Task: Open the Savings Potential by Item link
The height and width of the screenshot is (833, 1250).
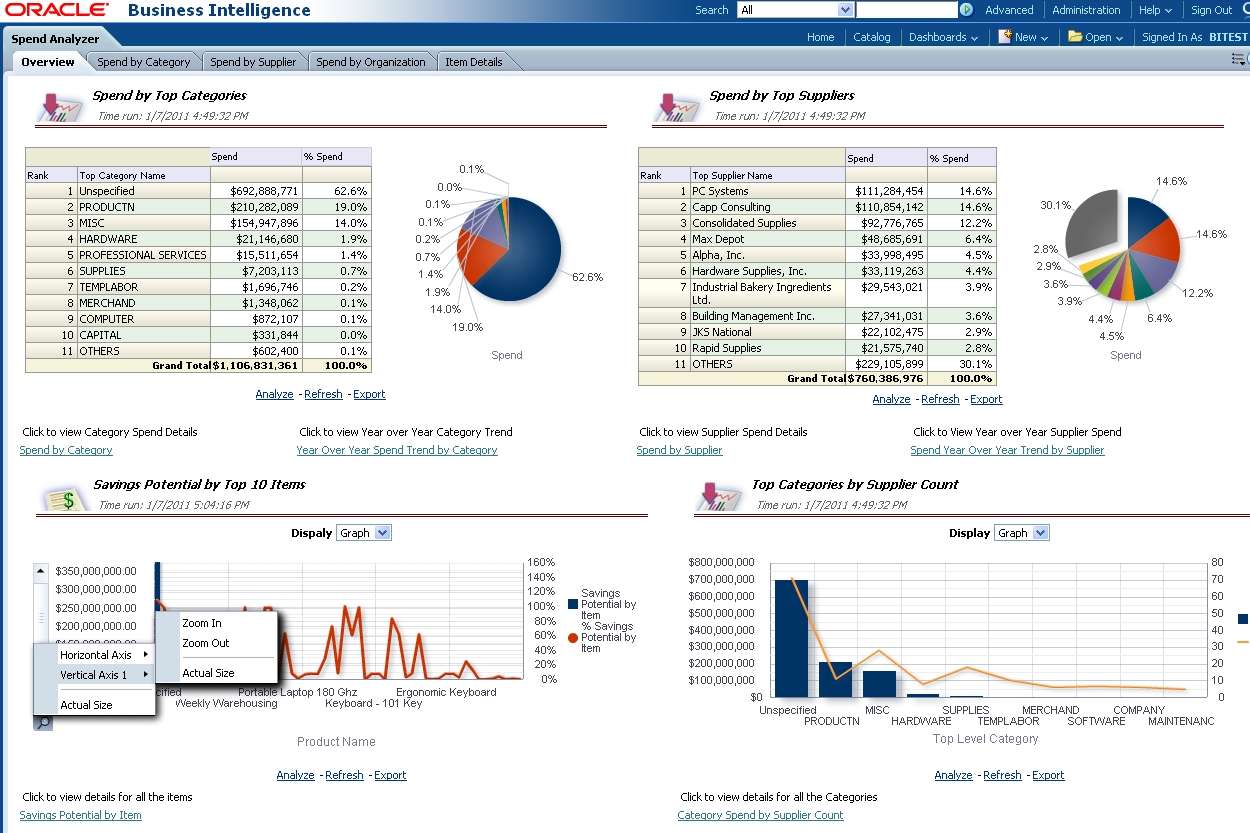Action: tap(80, 815)
